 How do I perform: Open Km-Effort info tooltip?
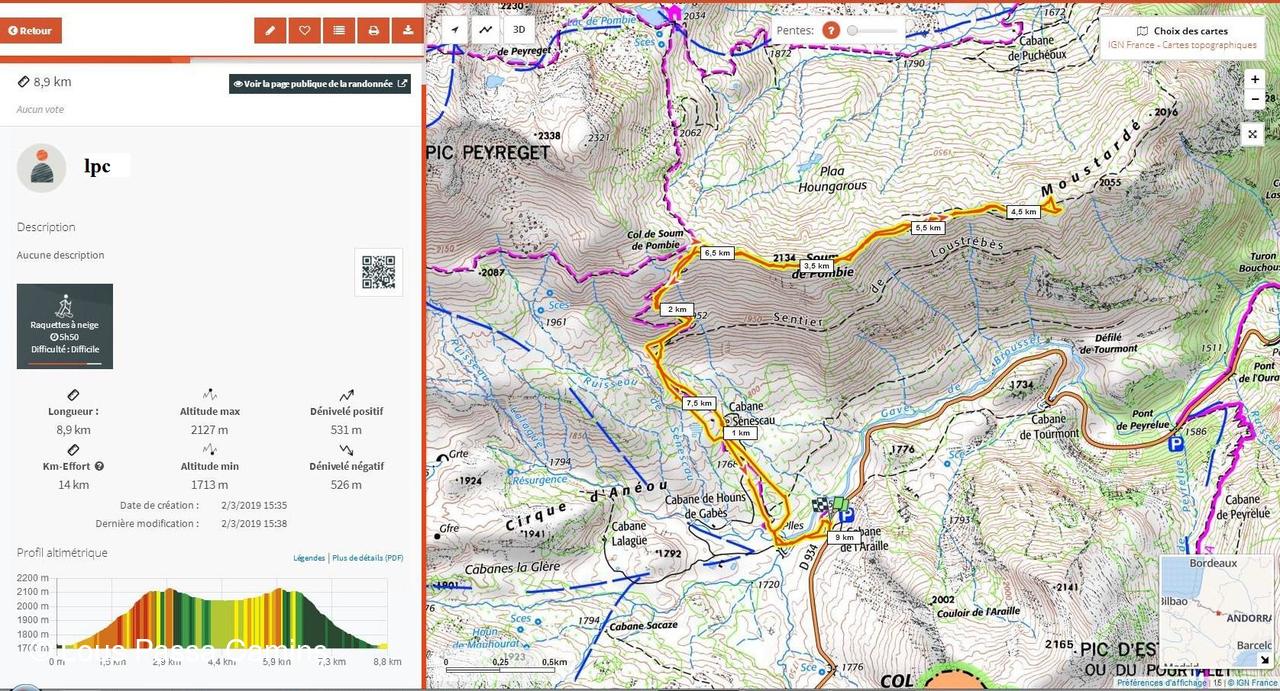pos(99,466)
